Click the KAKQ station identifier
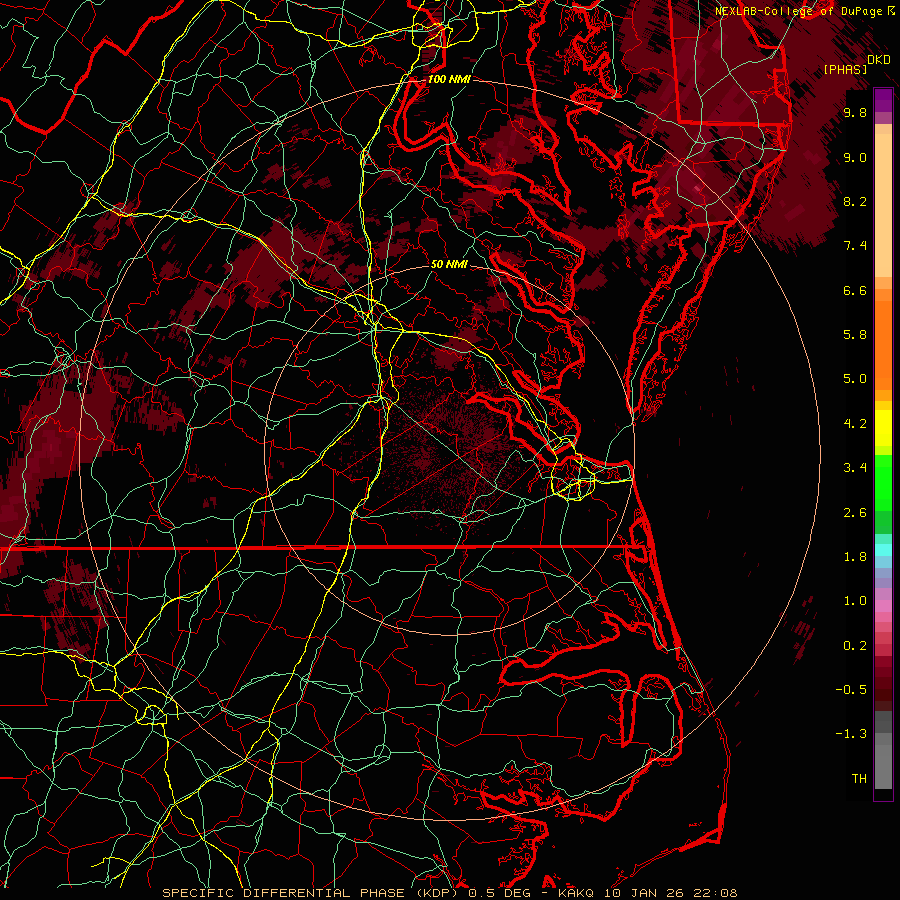The image size is (900, 900). (576, 893)
